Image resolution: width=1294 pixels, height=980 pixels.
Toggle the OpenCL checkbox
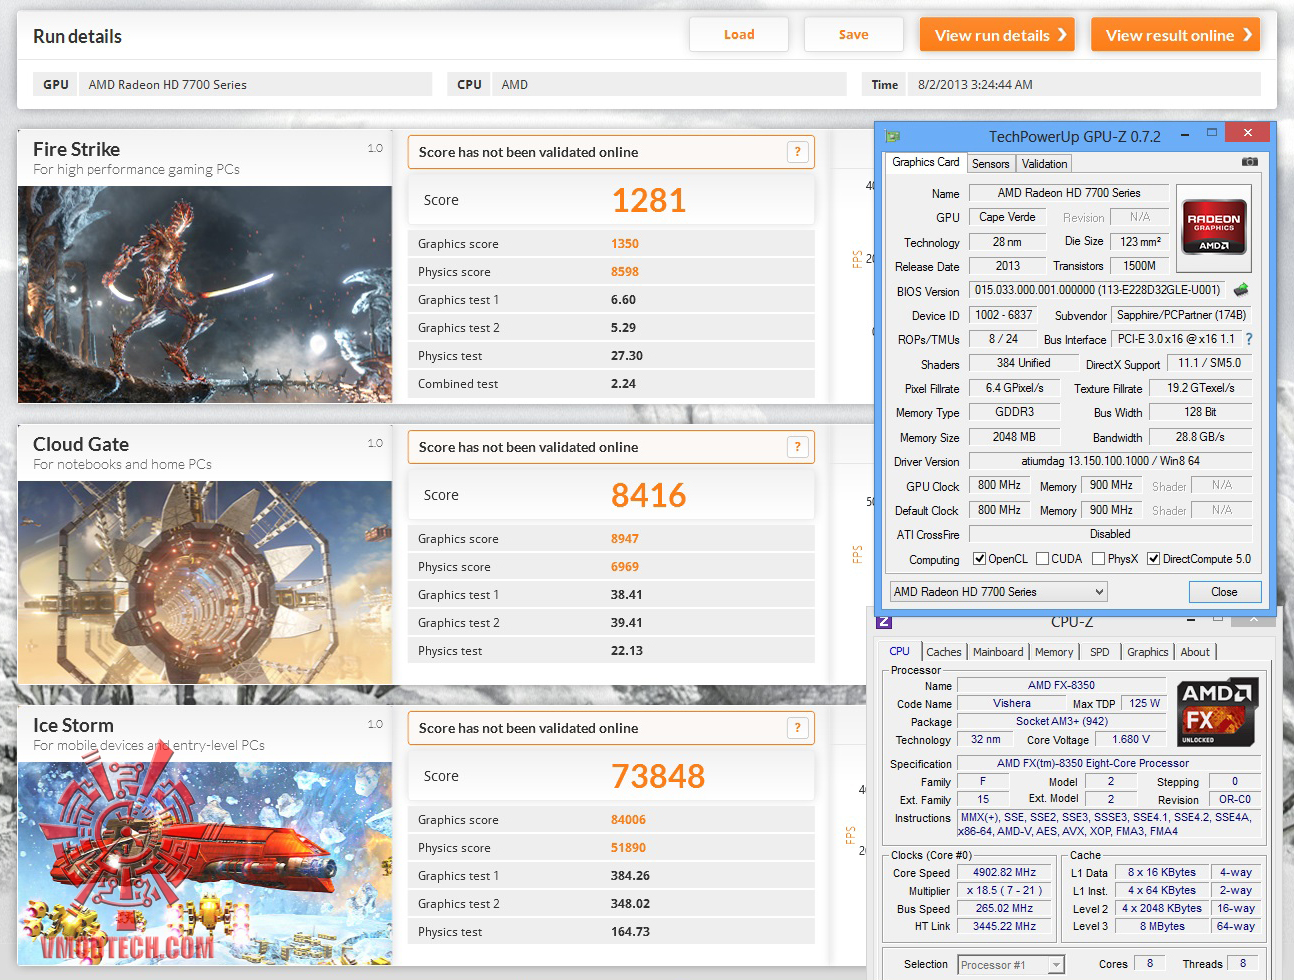[979, 559]
